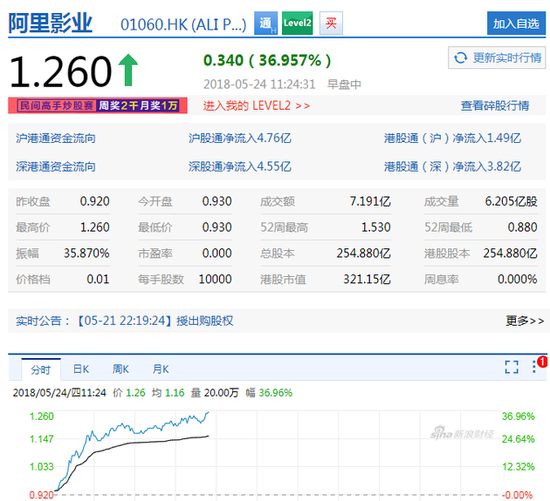Click the red notification badge on chart
550x501 pixels.
pyautogui.click(x=543, y=362)
